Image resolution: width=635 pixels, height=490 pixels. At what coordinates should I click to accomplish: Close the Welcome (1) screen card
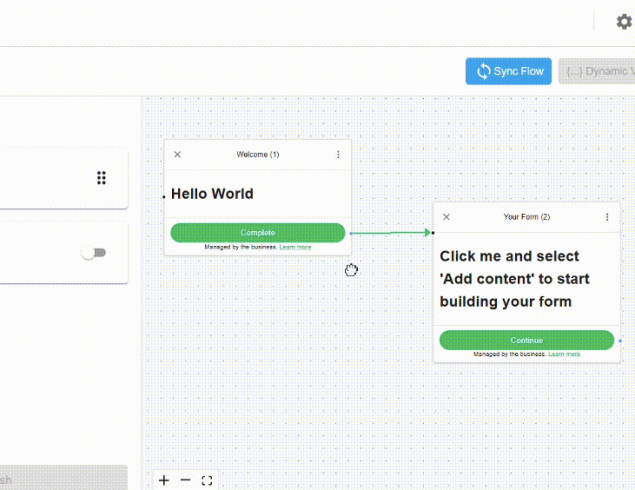[x=178, y=154]
